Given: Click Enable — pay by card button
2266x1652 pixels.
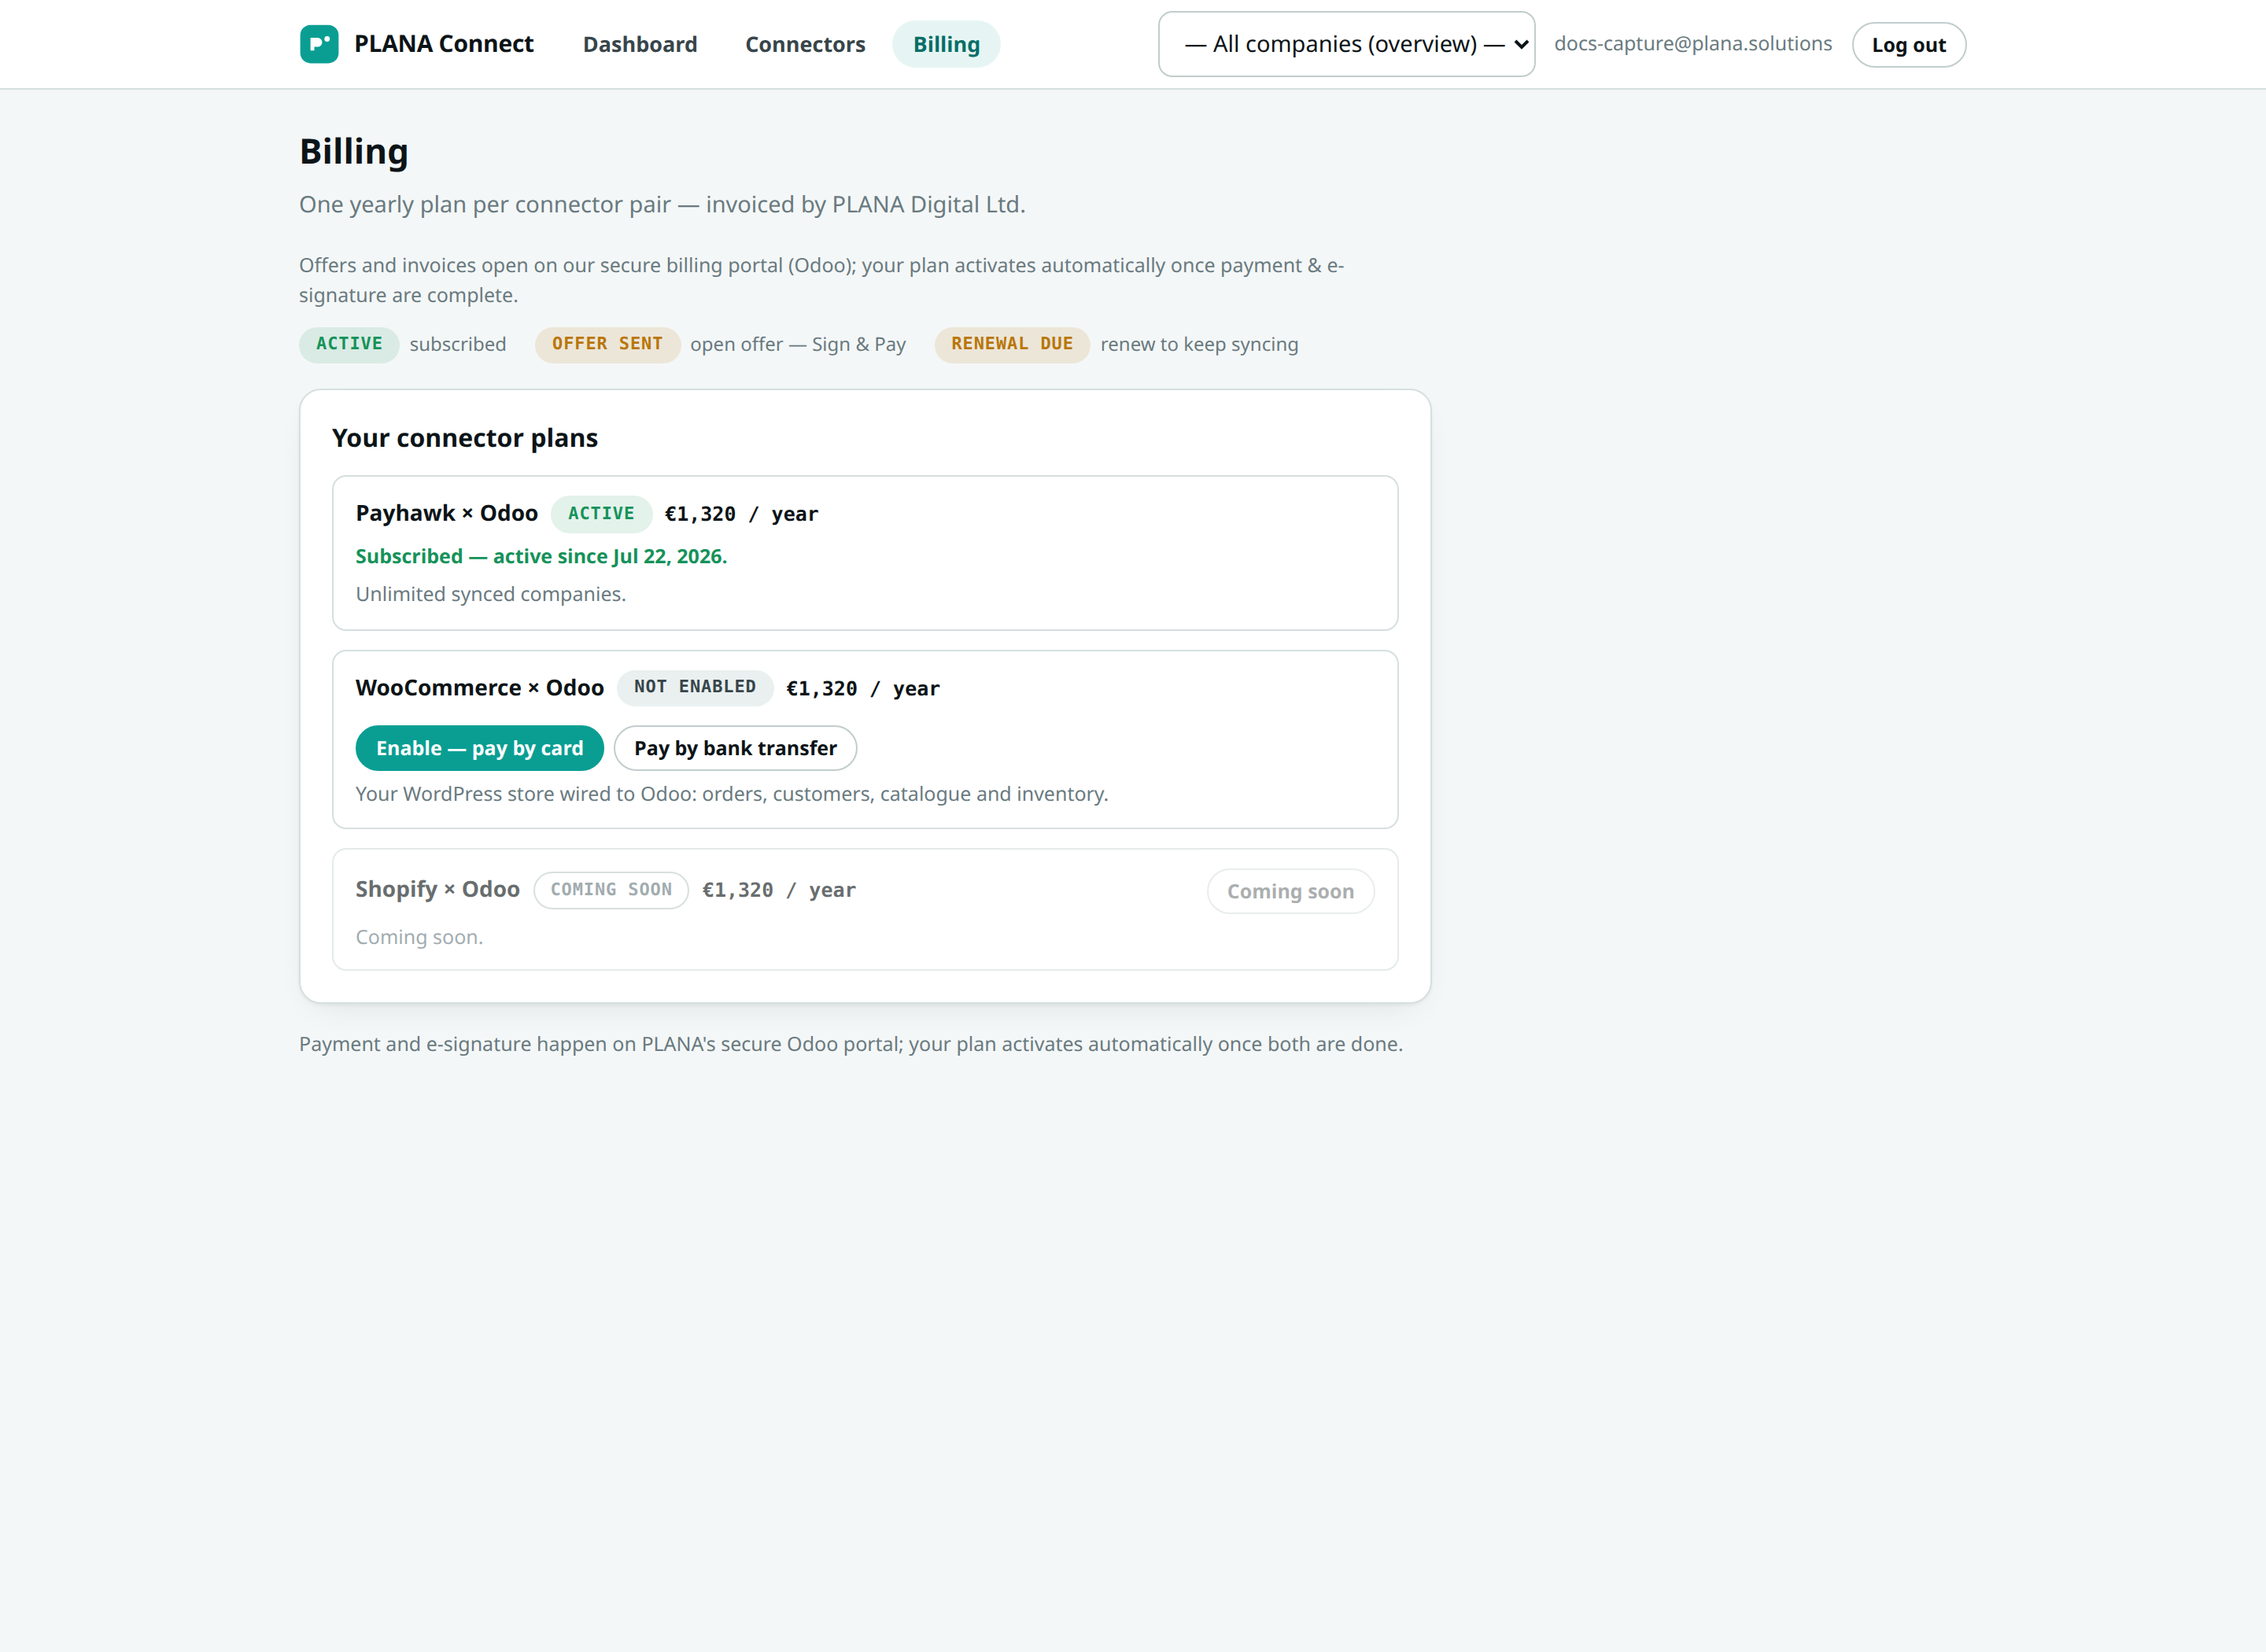Looking at the screenshot, I should tap(479, 748).
